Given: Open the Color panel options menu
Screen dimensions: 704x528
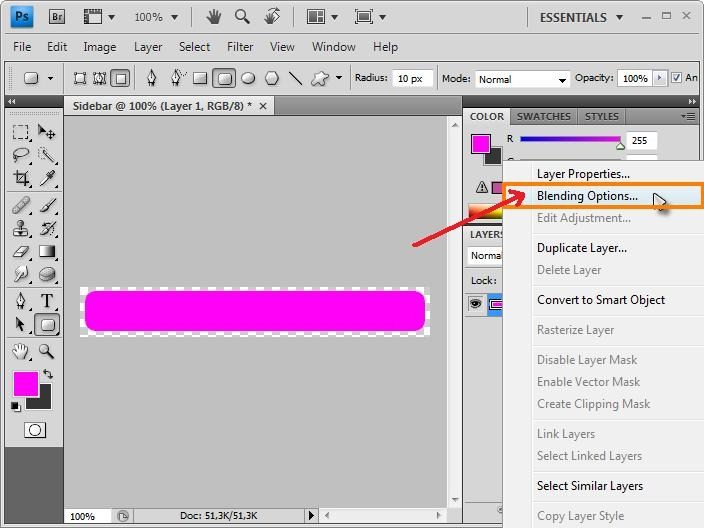Looking at the screenshot, I should [688, 116].
